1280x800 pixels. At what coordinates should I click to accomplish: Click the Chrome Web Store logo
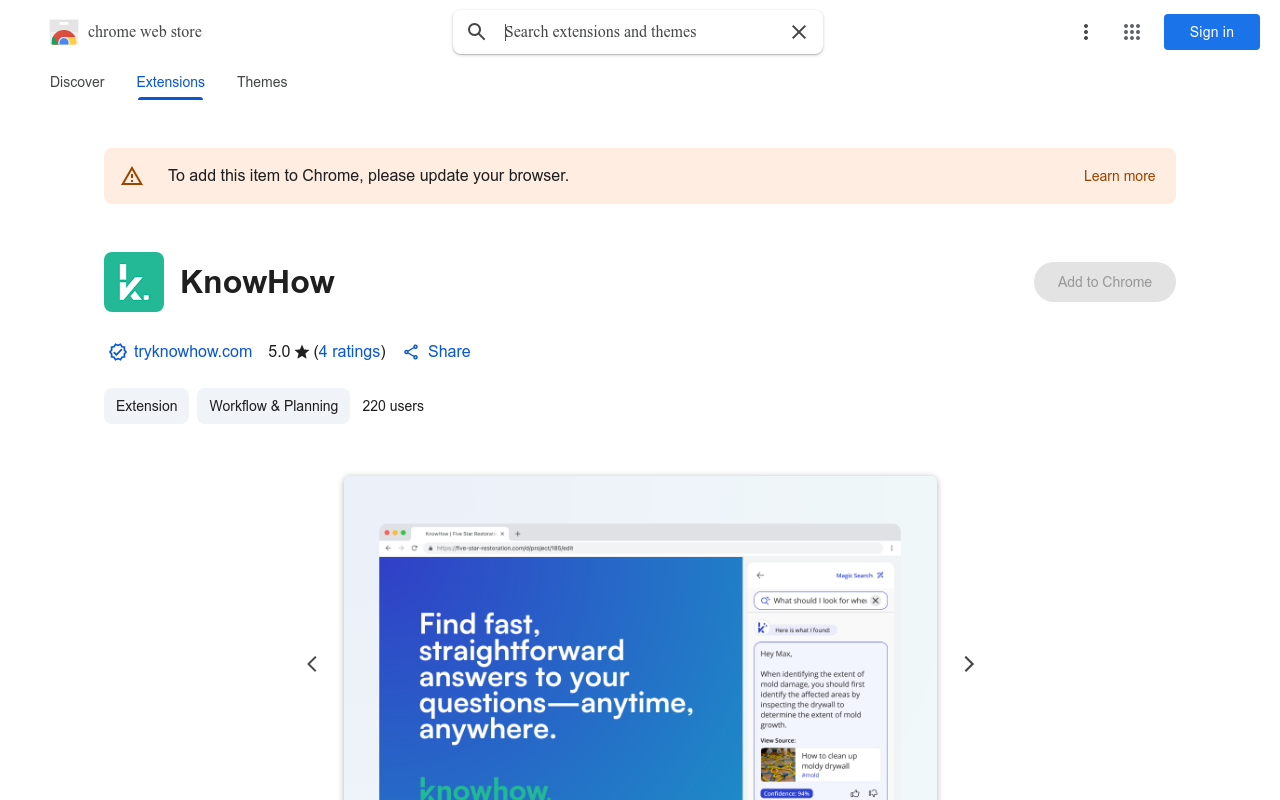click(x=64, y=32)
